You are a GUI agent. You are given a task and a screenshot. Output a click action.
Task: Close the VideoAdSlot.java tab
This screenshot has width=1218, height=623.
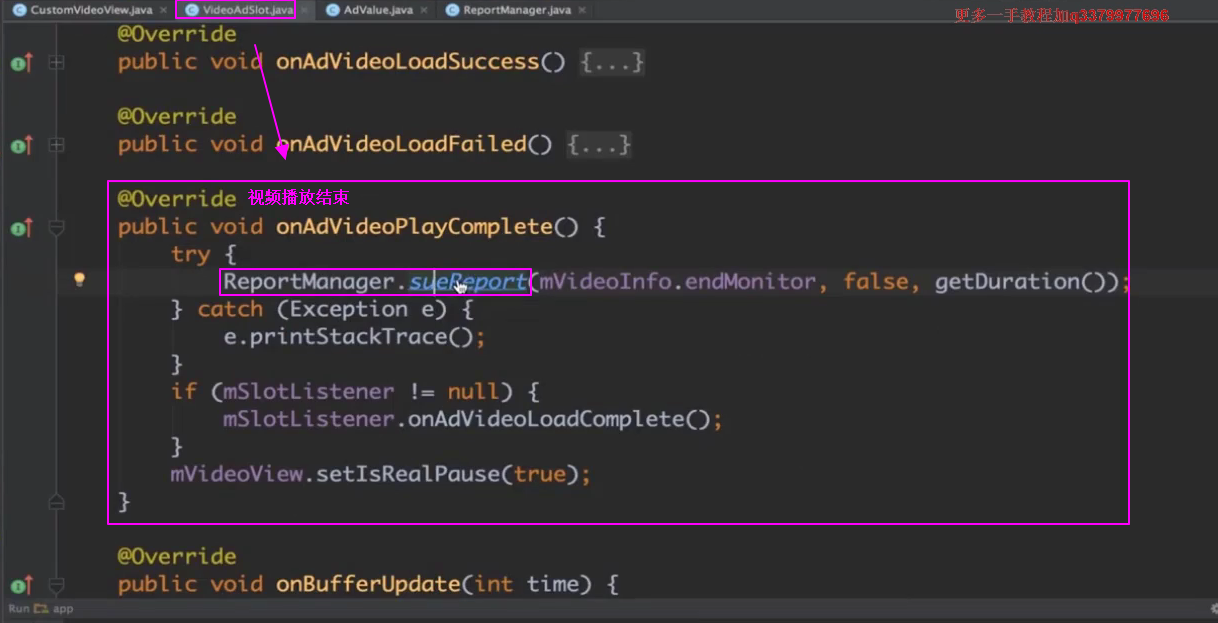(x=305, y=10)
